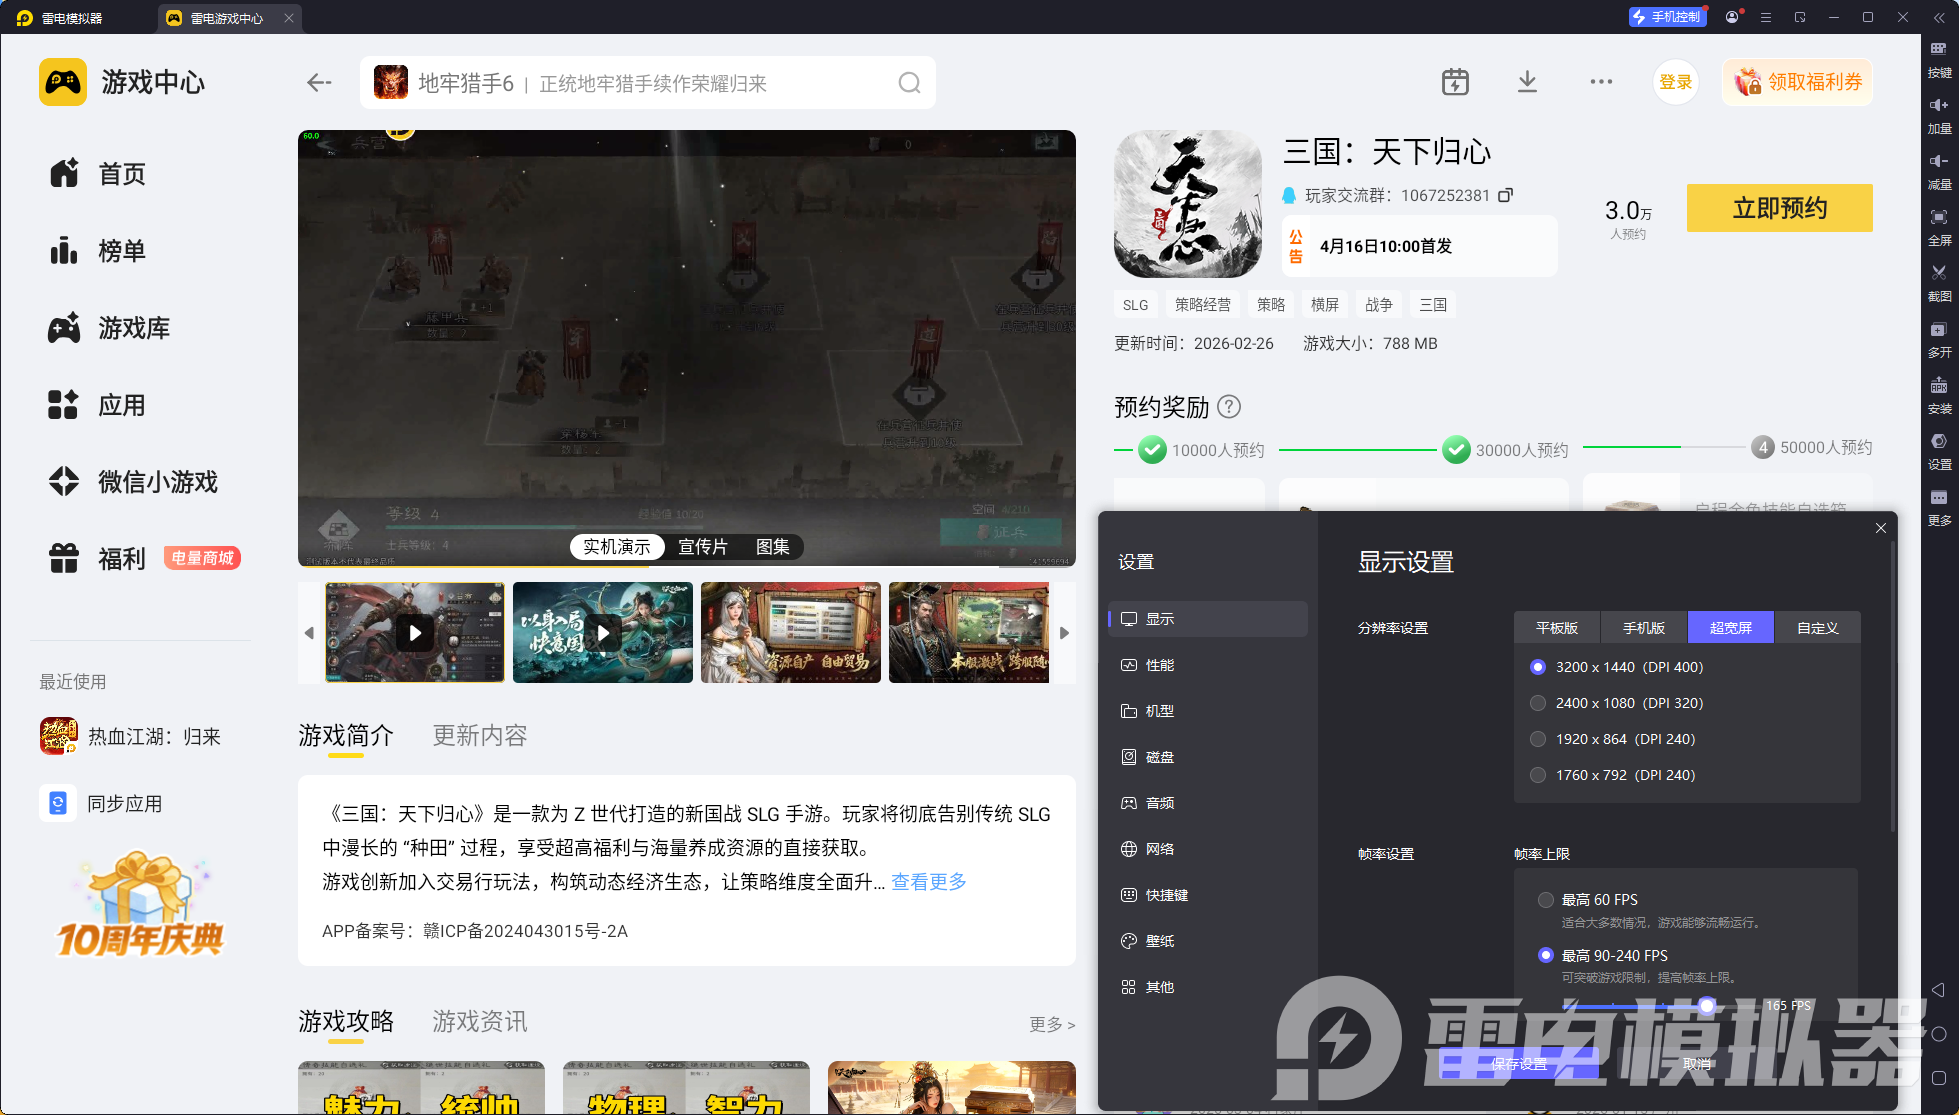Open the calendar reservation icon
The height and width of the screenshot is (1115, 1959).
1455,82
